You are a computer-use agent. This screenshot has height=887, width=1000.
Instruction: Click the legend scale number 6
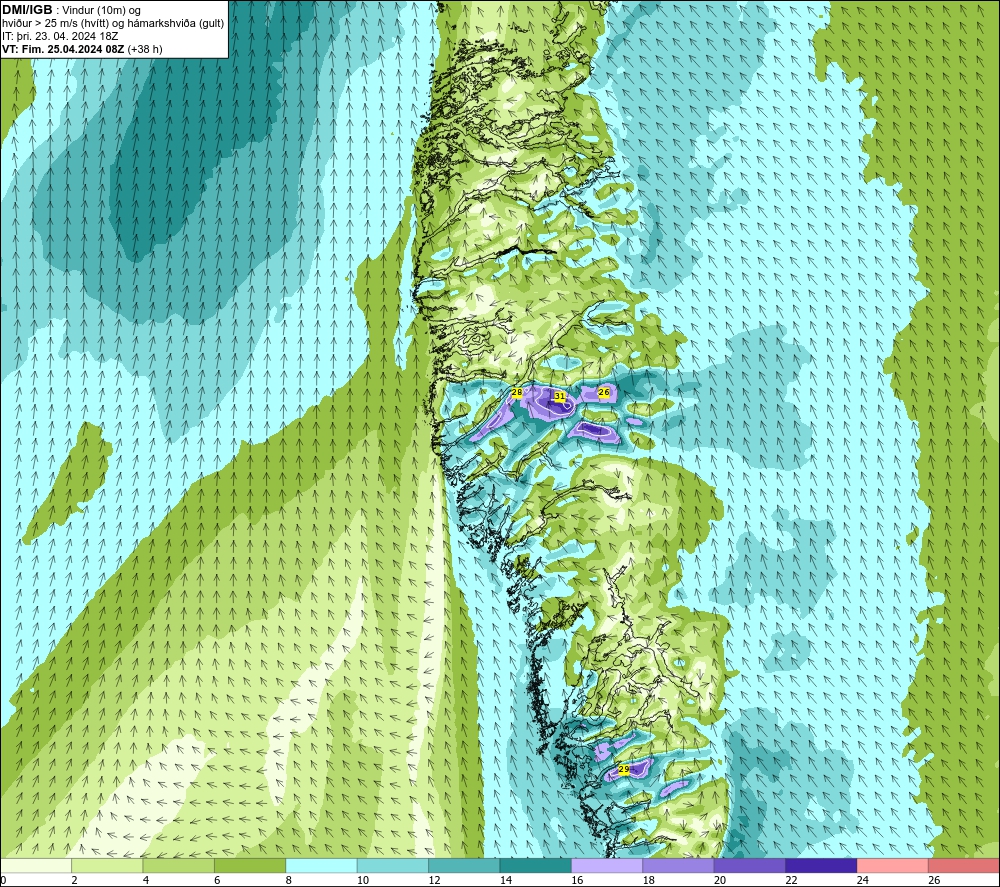[217, 880]
